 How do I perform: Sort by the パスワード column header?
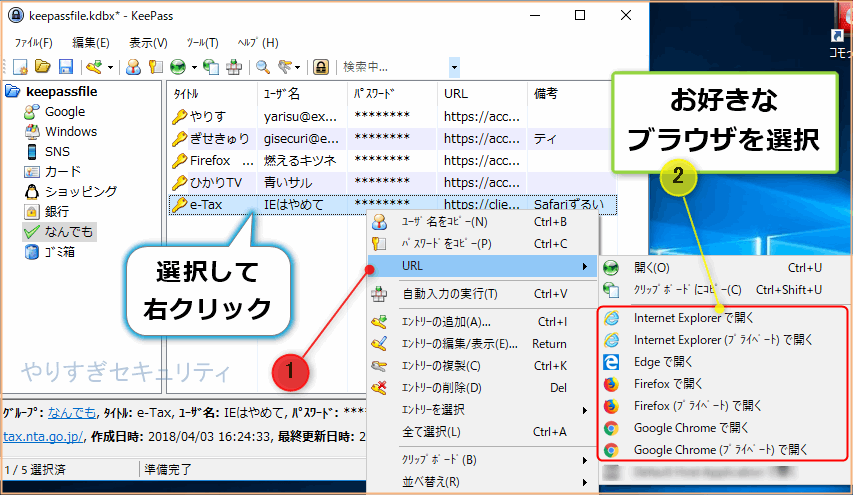[x=392, y=94]
